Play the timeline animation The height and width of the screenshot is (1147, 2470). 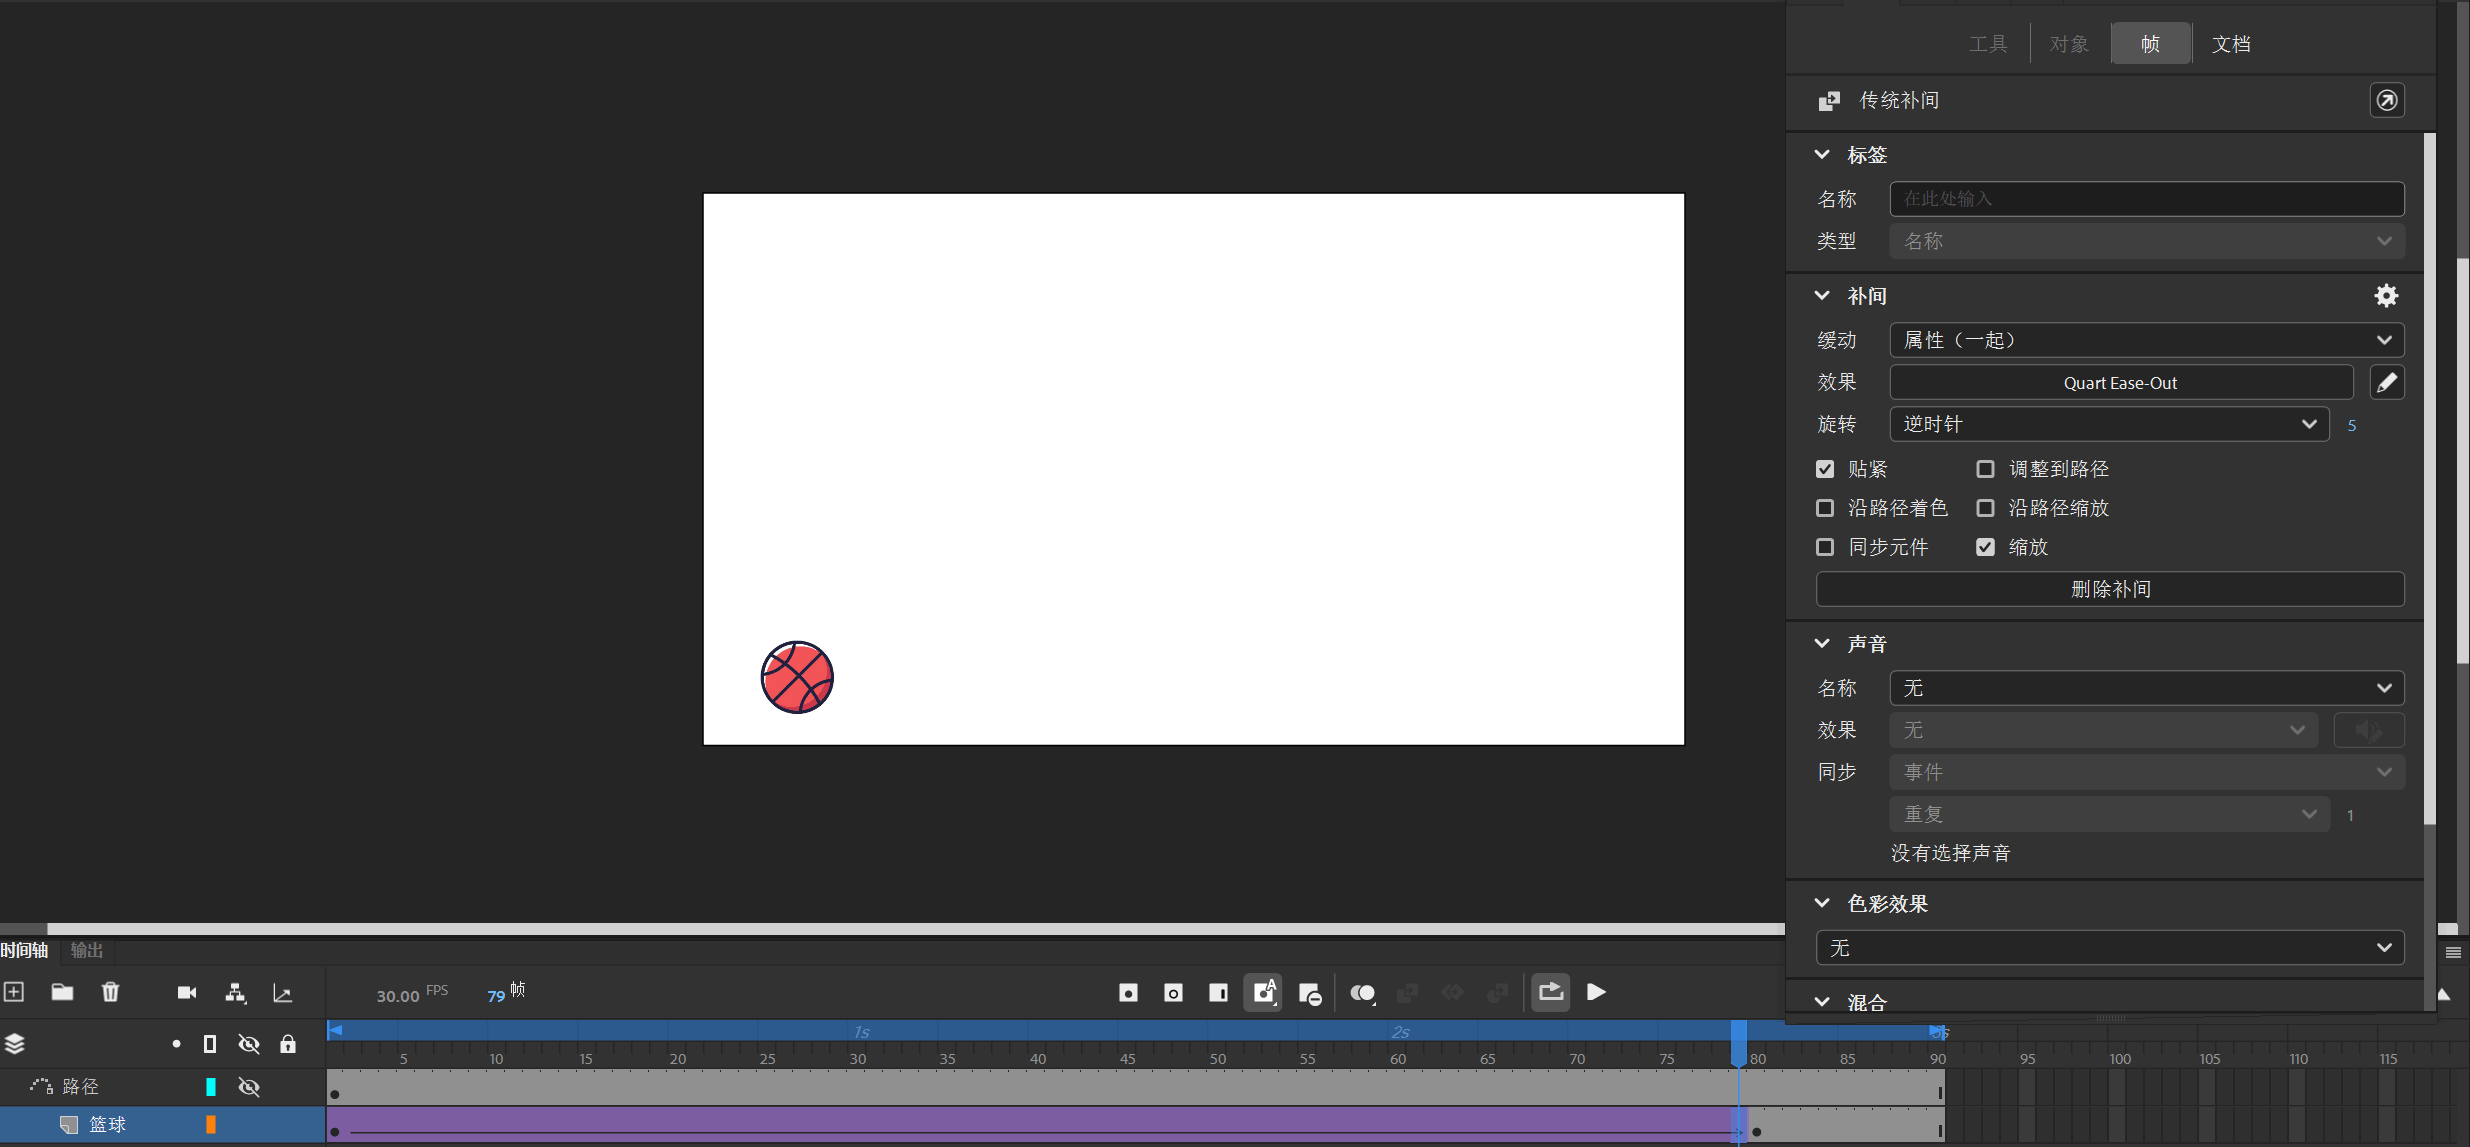pyautogui.click(x=1597, y=992)
